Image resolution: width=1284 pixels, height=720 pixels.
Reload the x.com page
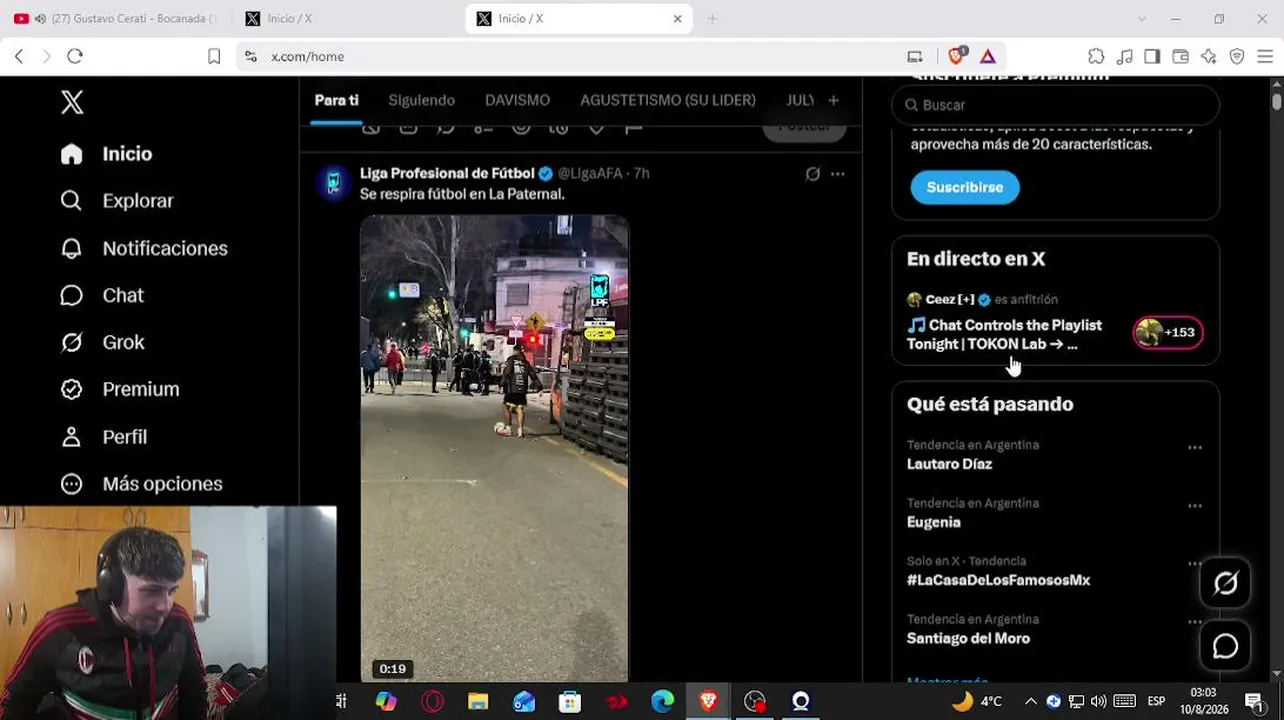click(x=75, y=57)
